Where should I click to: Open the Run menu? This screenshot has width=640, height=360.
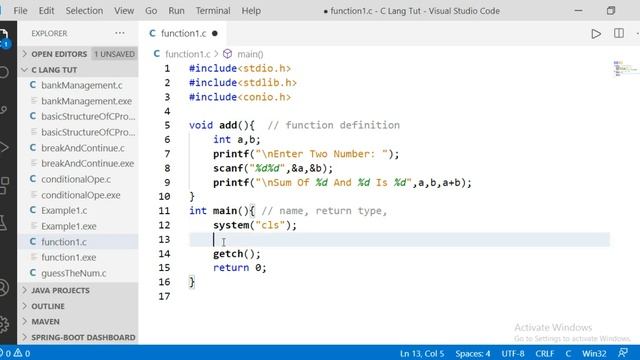pos(176,11)
